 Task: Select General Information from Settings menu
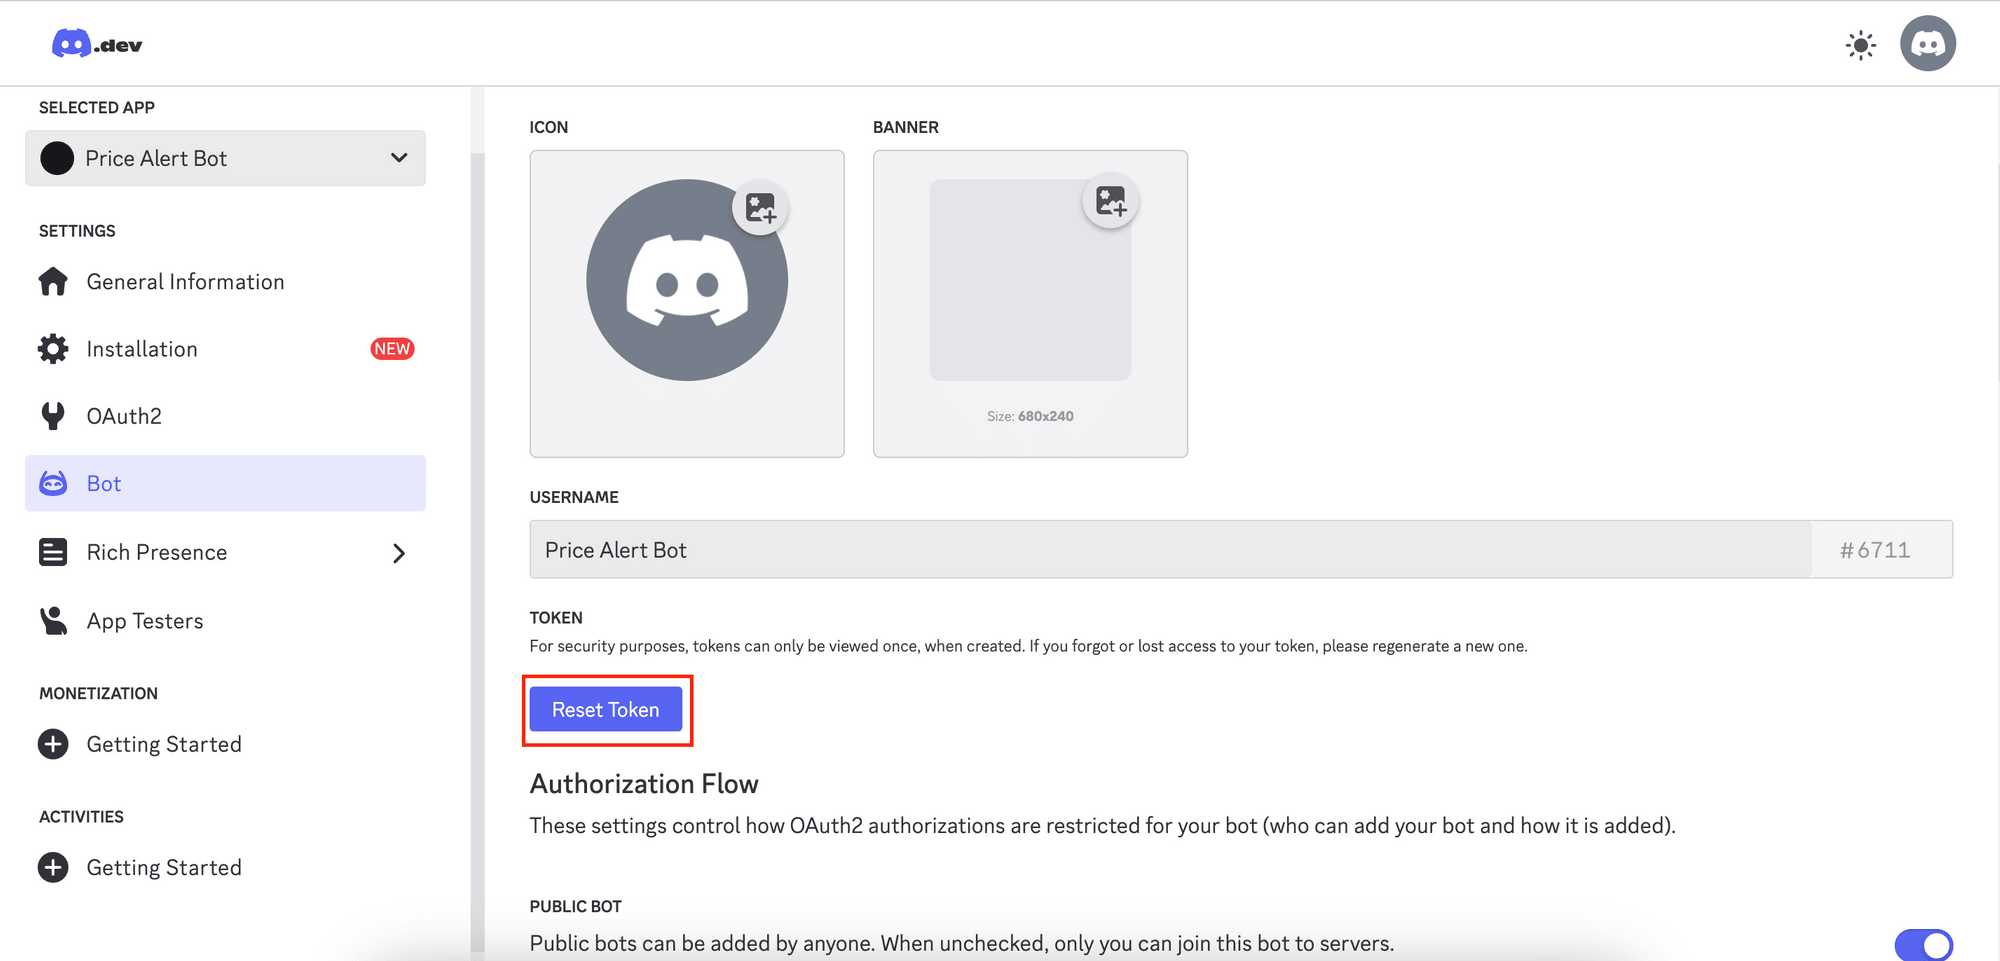[x=184, y=281]
